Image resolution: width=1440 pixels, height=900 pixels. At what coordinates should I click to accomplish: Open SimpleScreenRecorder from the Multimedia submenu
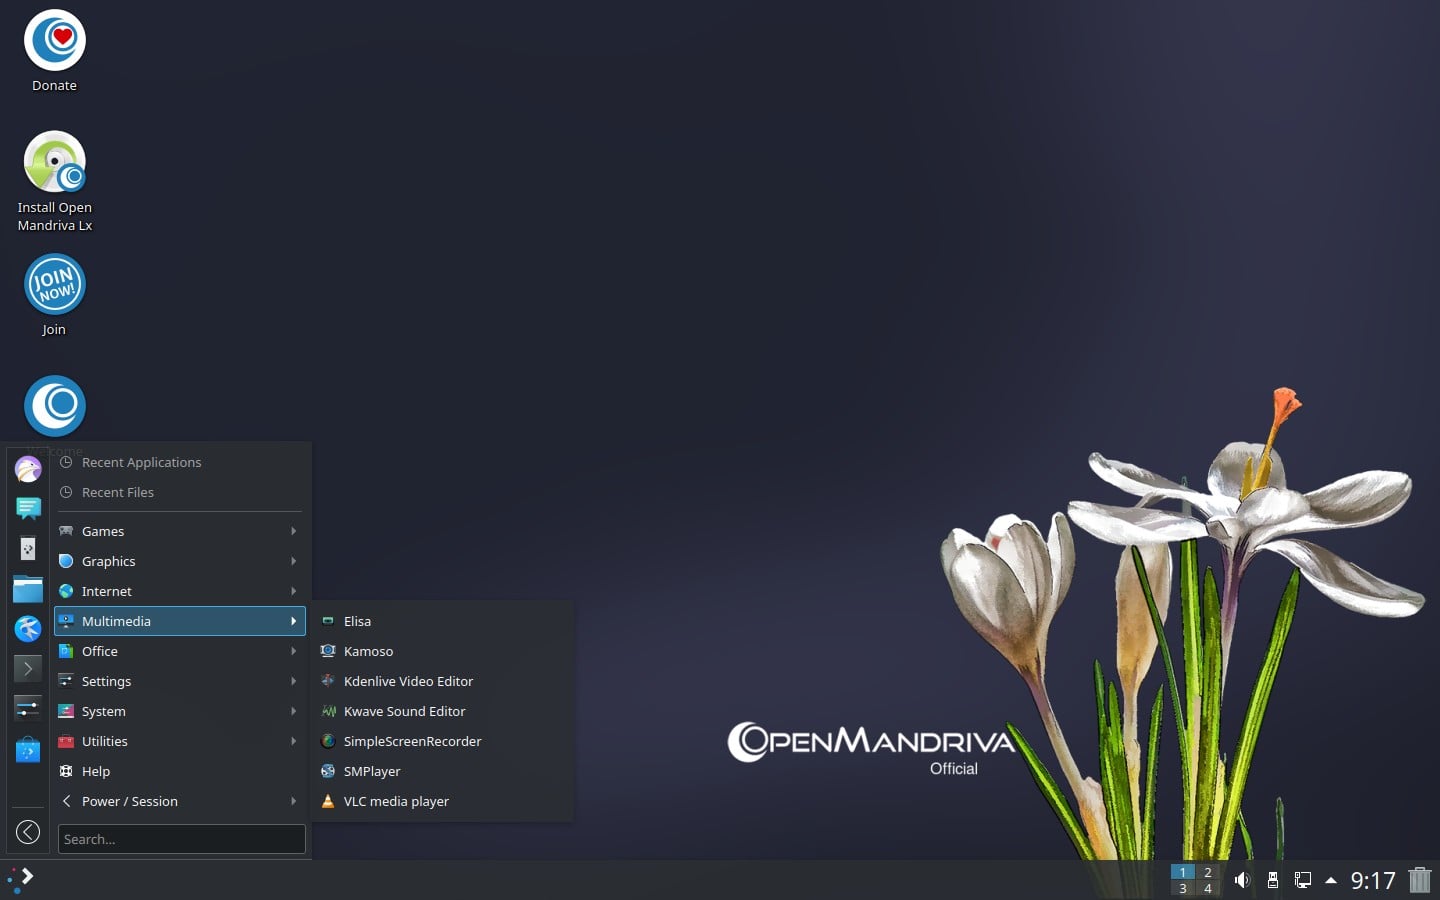click(412, 741)
